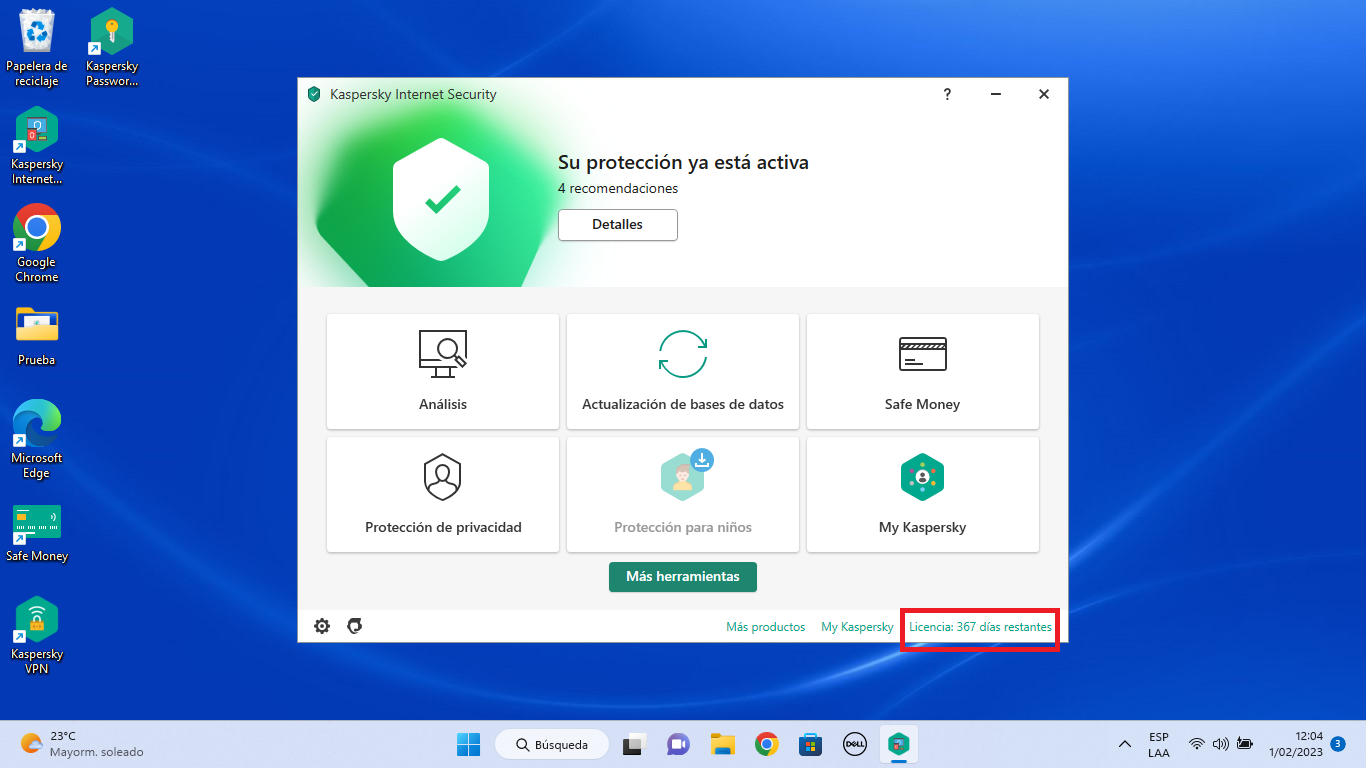
Task: Open Kaspersky VPN desktop shortcut
Action: click(x=37, y=634)
